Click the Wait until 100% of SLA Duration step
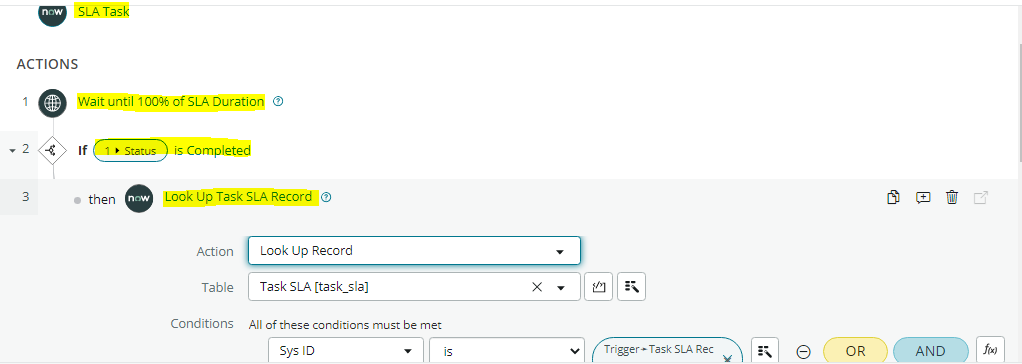Viewport: 1022px width, 364px height. point(171,101)
